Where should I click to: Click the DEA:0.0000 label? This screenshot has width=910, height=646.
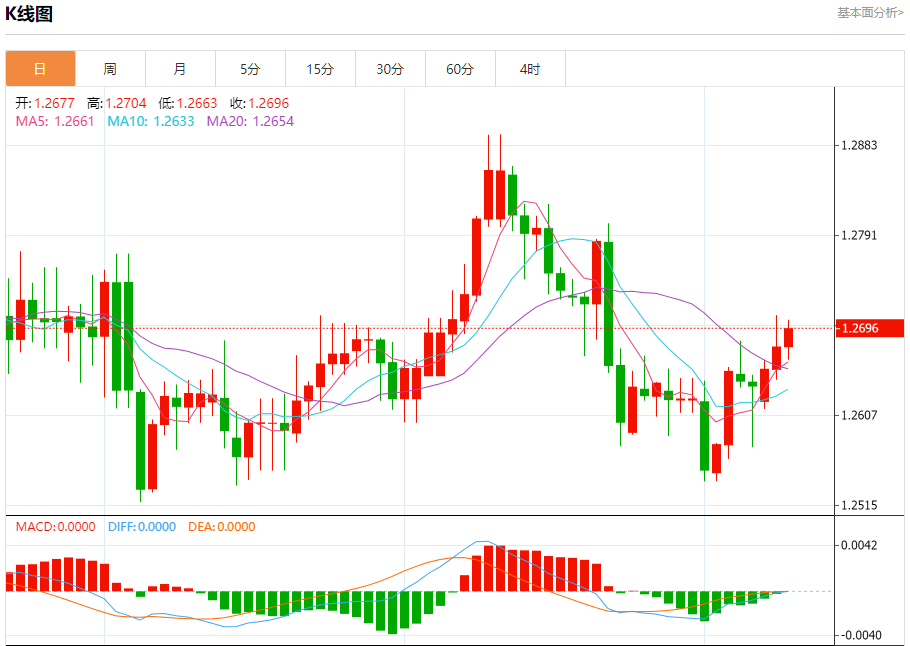(x=222, y=526)
